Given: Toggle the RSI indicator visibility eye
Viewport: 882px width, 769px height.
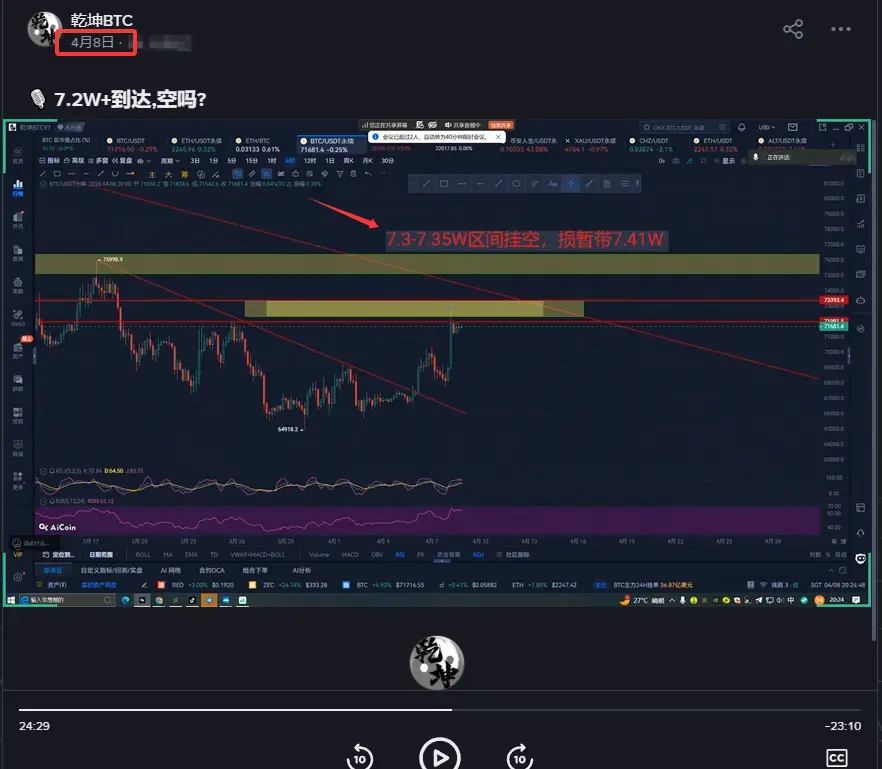Looking at the screenshot, I should tap(43, 501).
